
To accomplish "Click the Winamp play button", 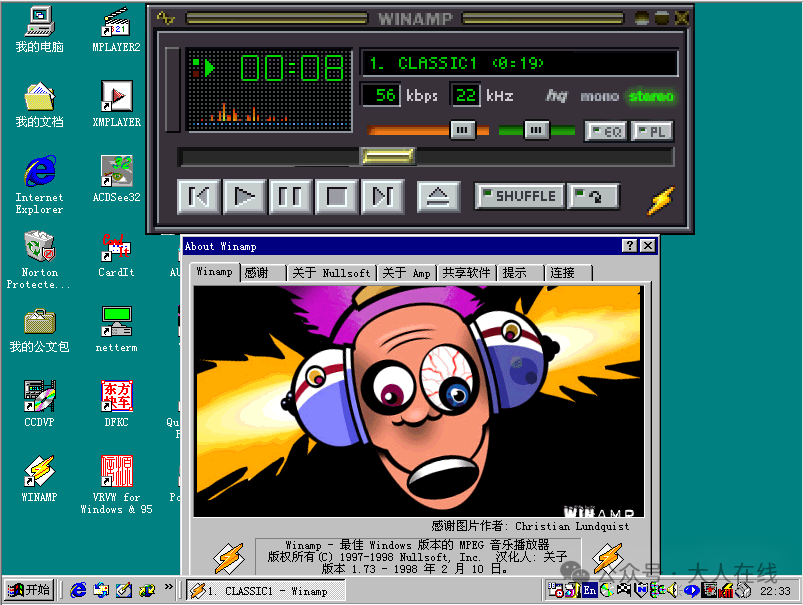I will pos(244,196).
